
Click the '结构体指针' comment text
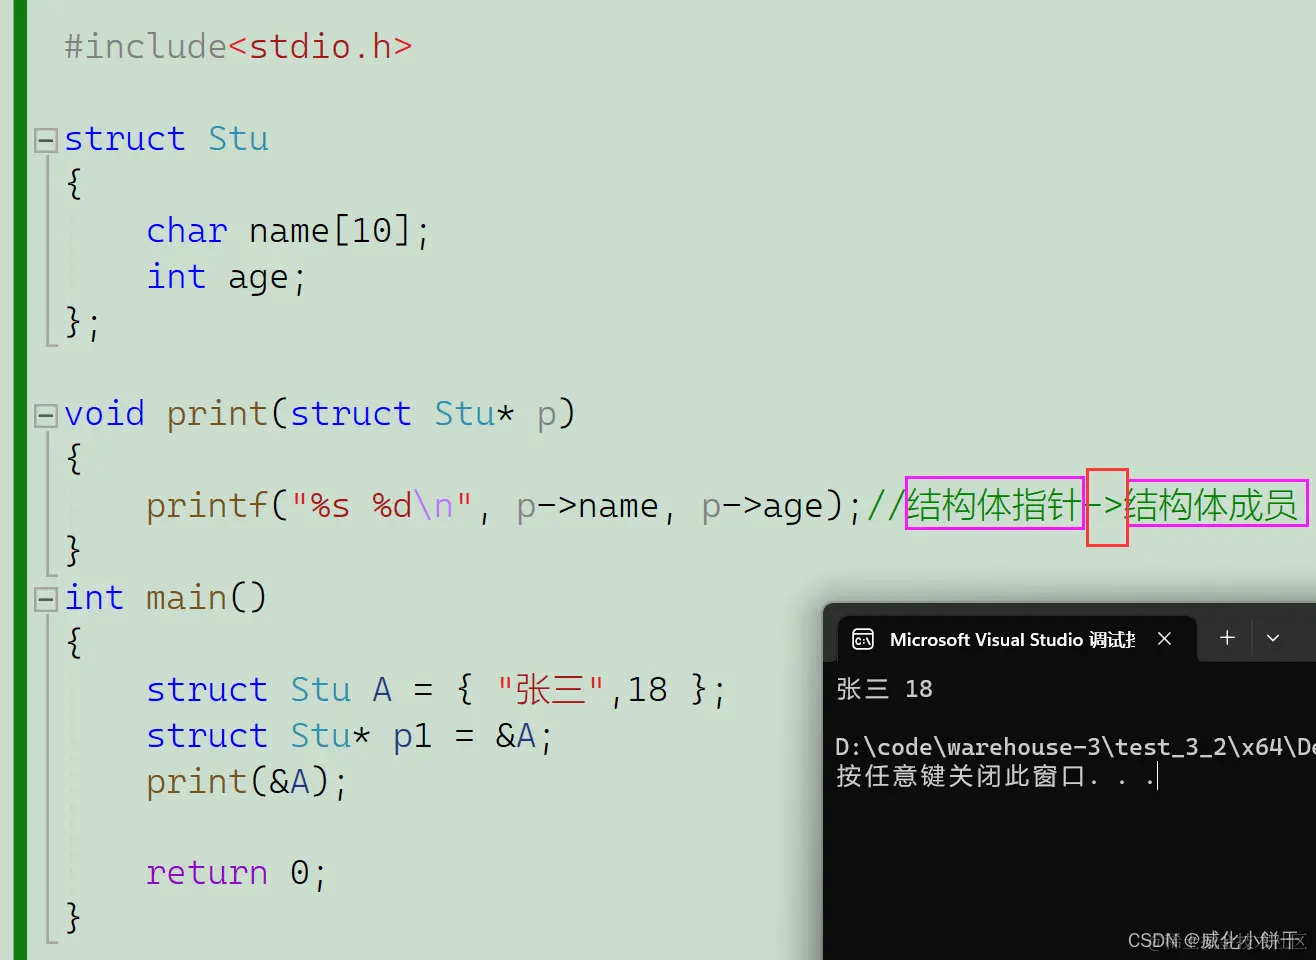(994, 504)
